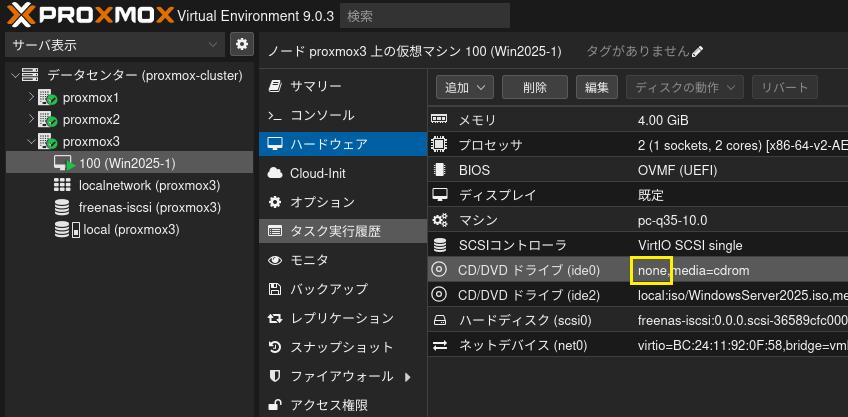Open the サマリー tab
This screenshot has height=417, width=848.
click(343, 86)
